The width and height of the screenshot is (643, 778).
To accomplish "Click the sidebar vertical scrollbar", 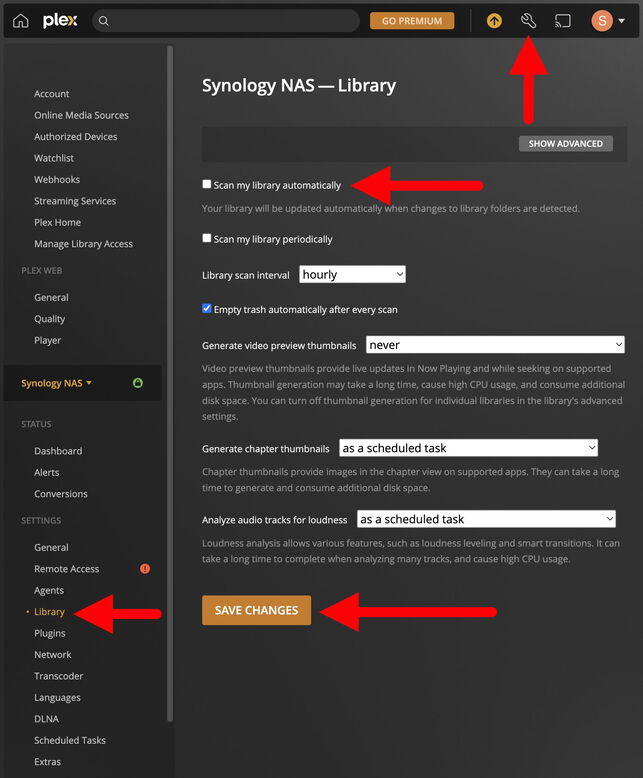I will pos(170,384).
